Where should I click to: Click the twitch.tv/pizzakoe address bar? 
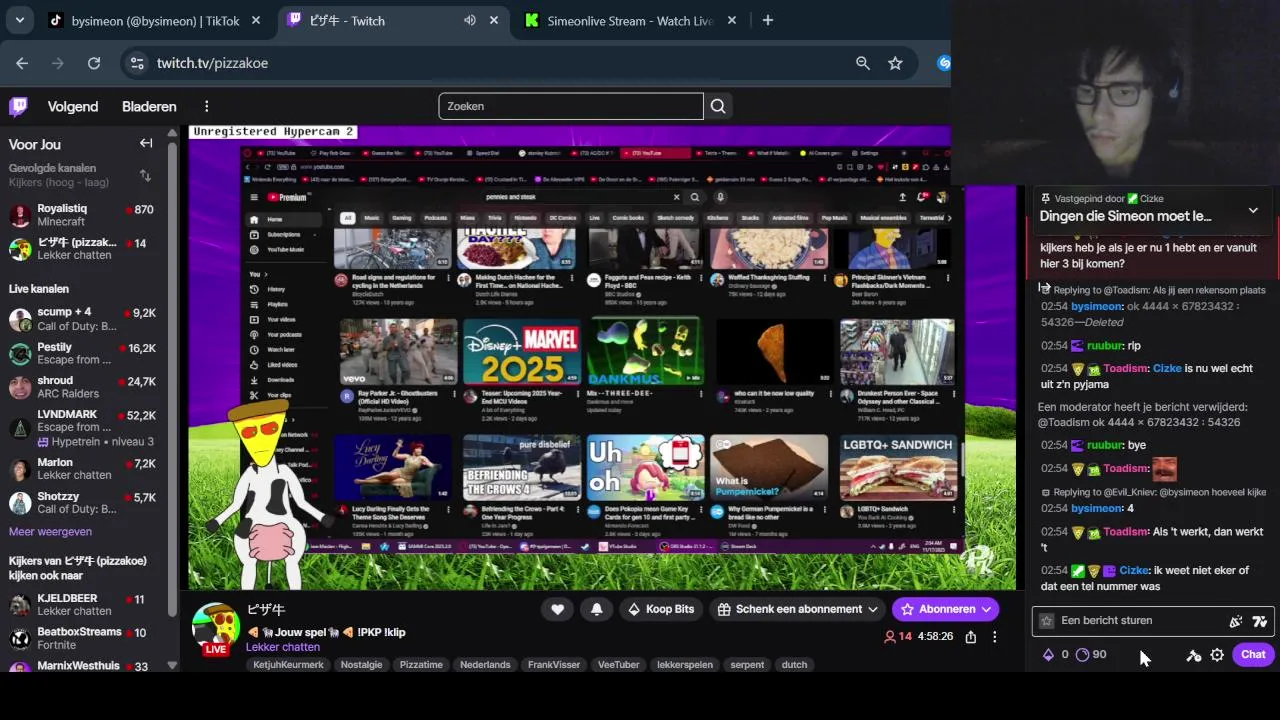tap(500, 63)
